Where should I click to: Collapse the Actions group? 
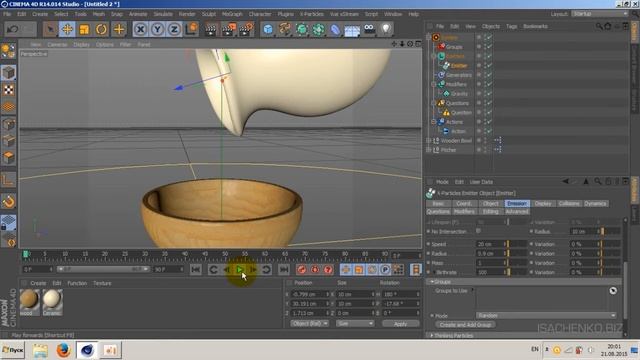pyautogui.click(x=433, y=122)
